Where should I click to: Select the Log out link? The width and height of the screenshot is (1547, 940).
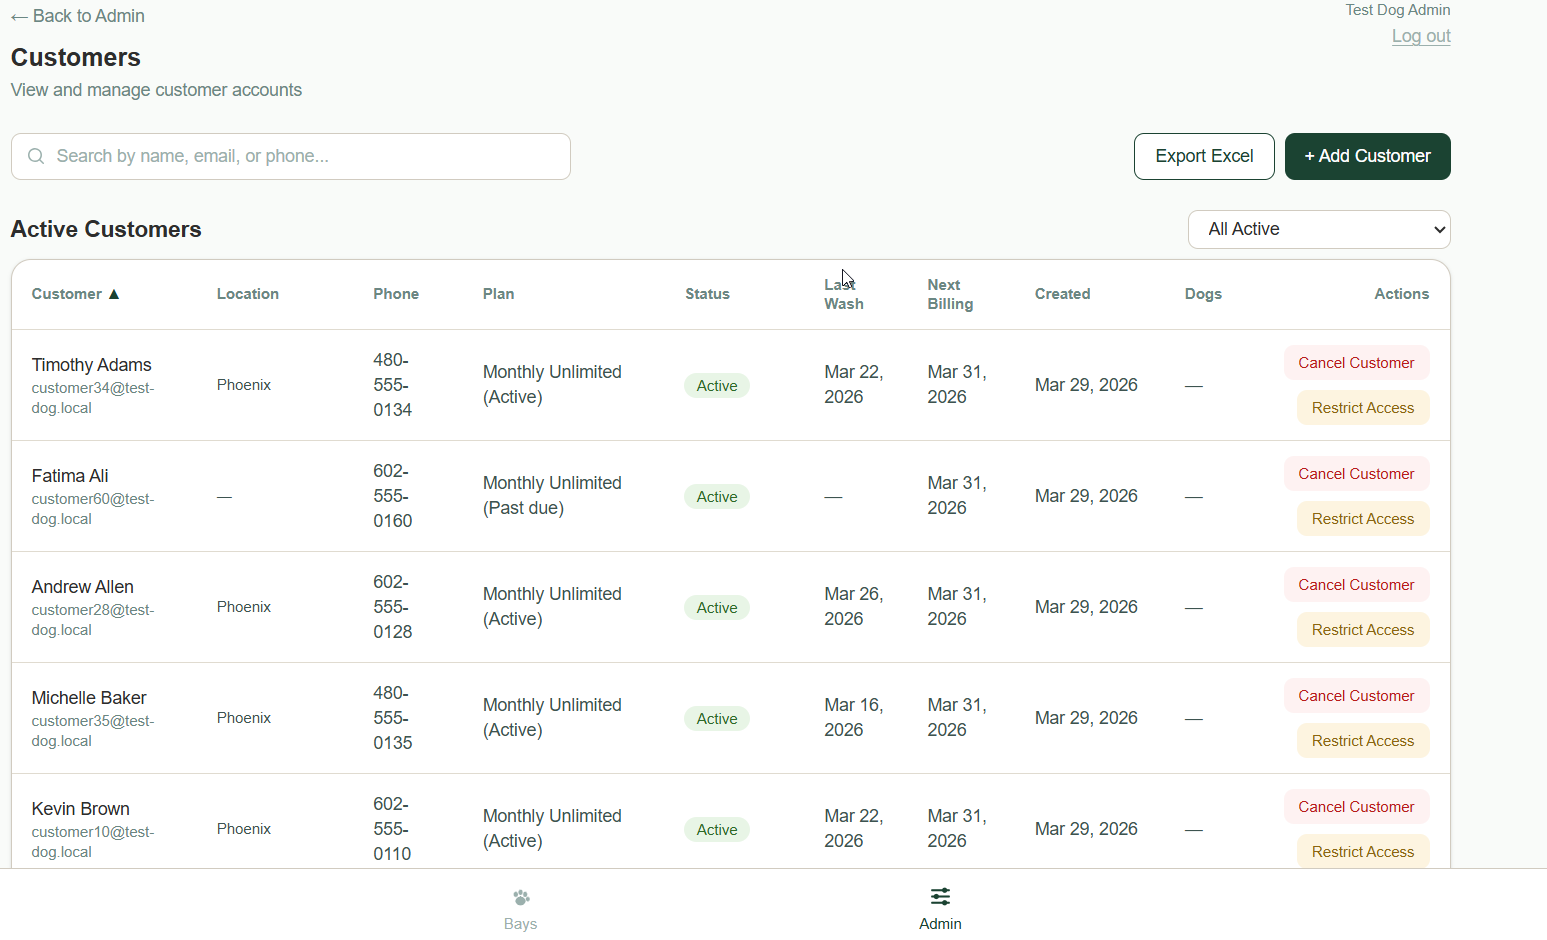pyautogui.click(x=1421, y=36)
